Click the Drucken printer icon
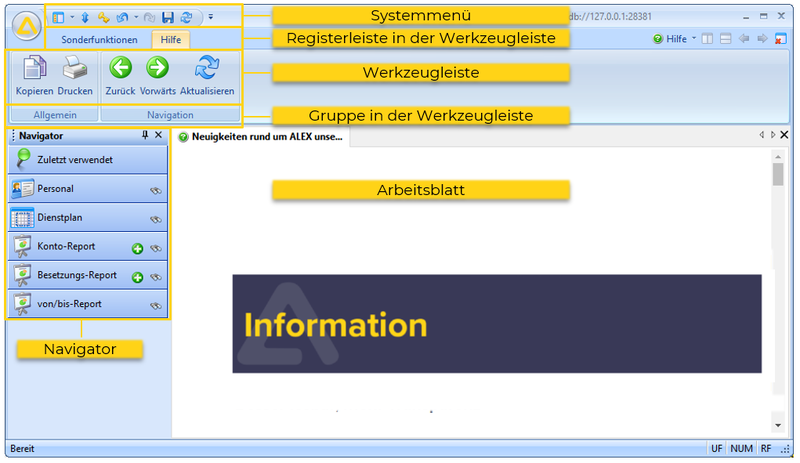 pos(75,69)
